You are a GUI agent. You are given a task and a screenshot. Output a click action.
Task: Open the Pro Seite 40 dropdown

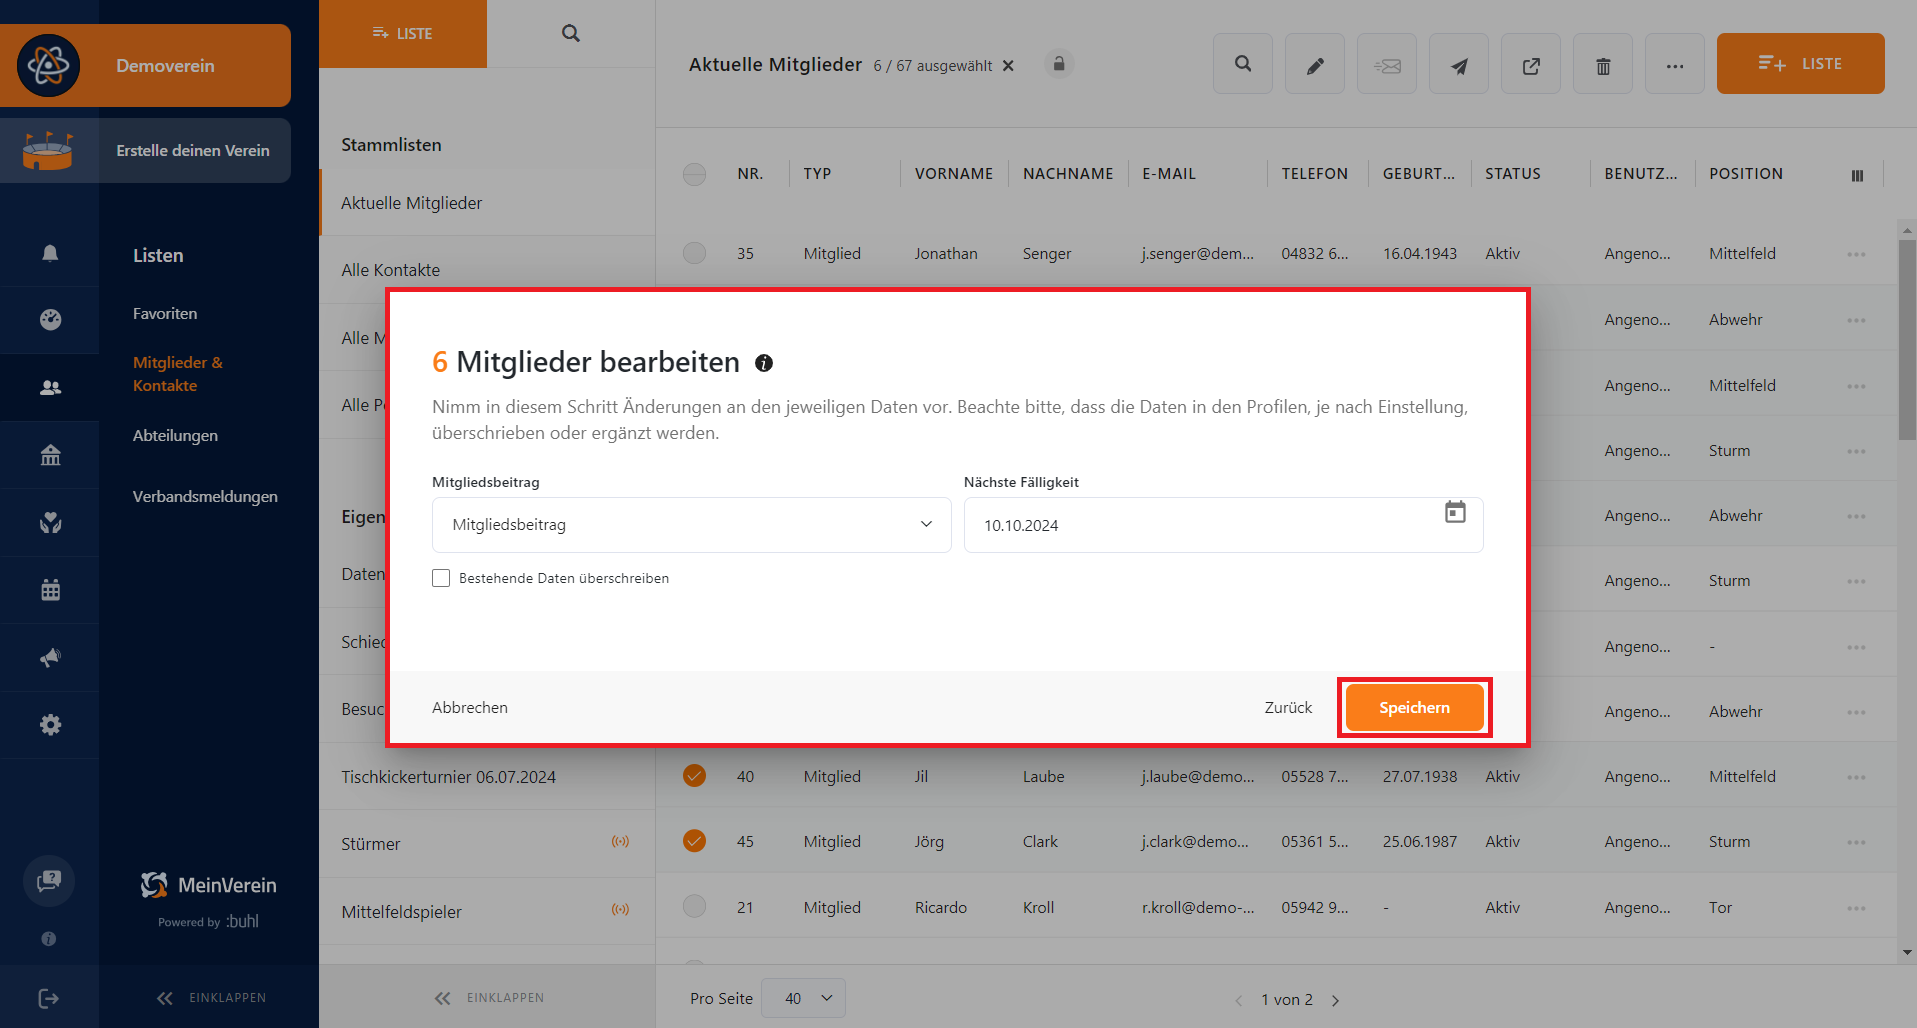click(803, 998)
